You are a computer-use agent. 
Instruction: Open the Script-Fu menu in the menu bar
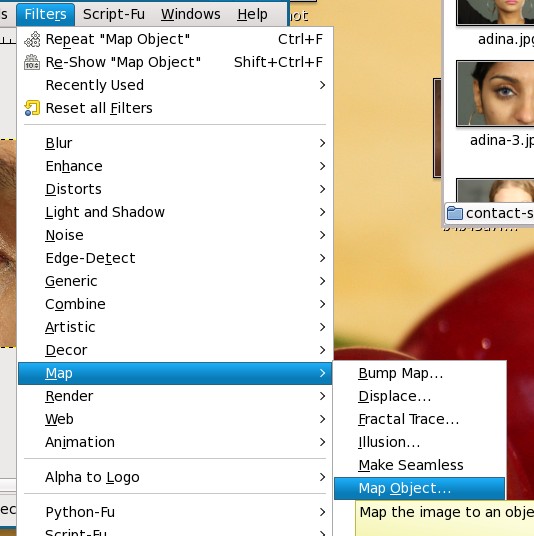point(114,14)
